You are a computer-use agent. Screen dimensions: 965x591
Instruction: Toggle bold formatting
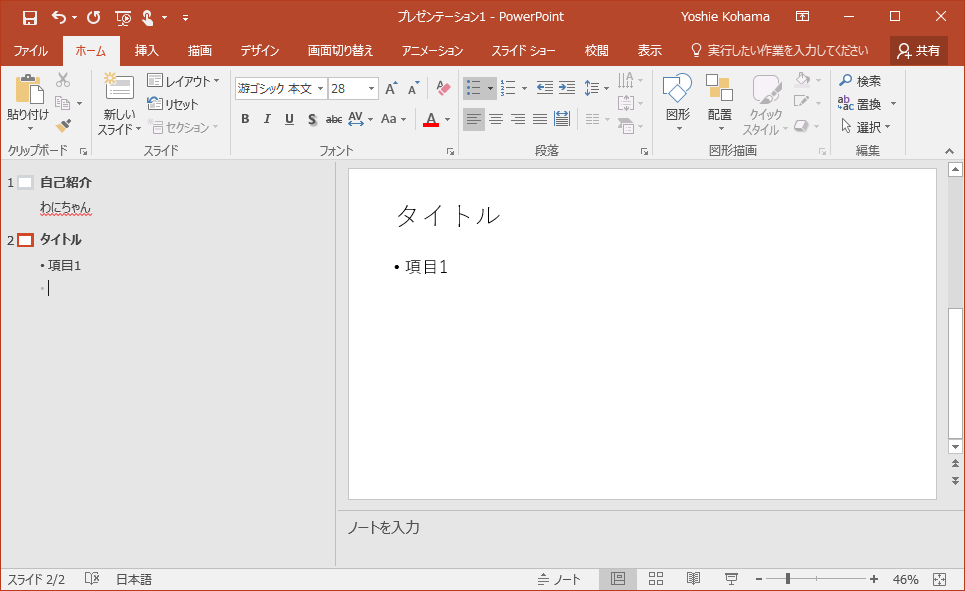(x=245, y=119)
